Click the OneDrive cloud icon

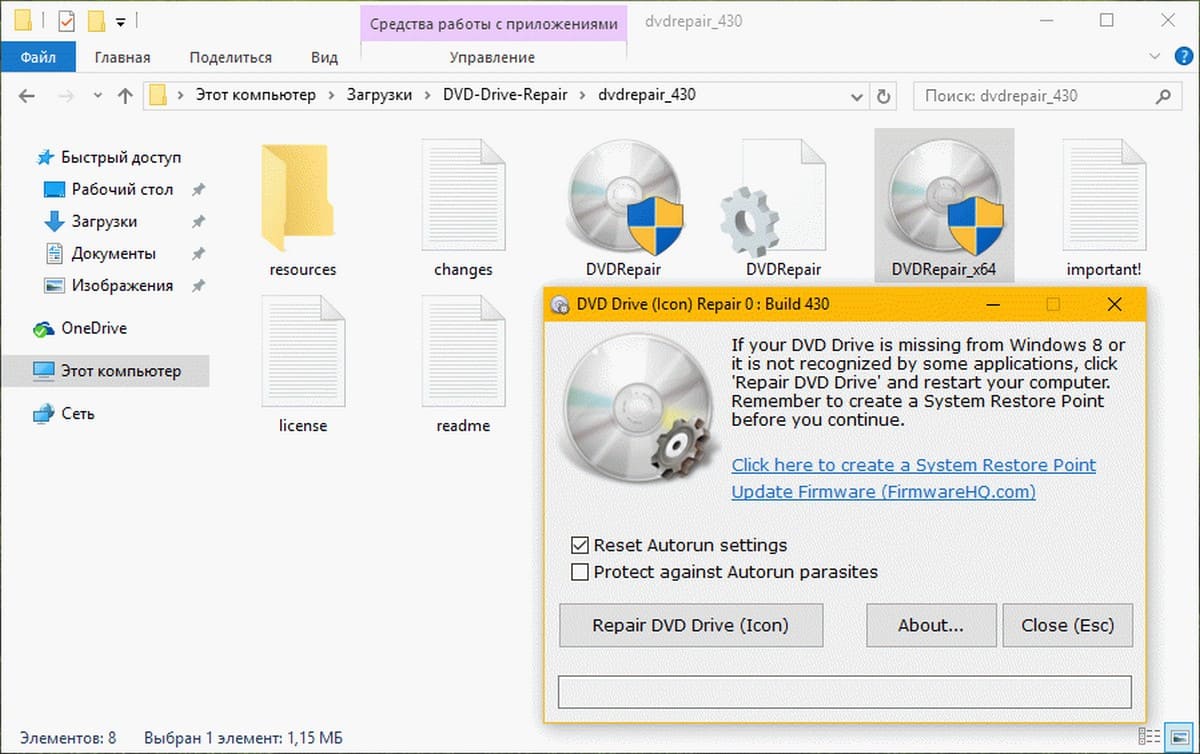point(44,328)
